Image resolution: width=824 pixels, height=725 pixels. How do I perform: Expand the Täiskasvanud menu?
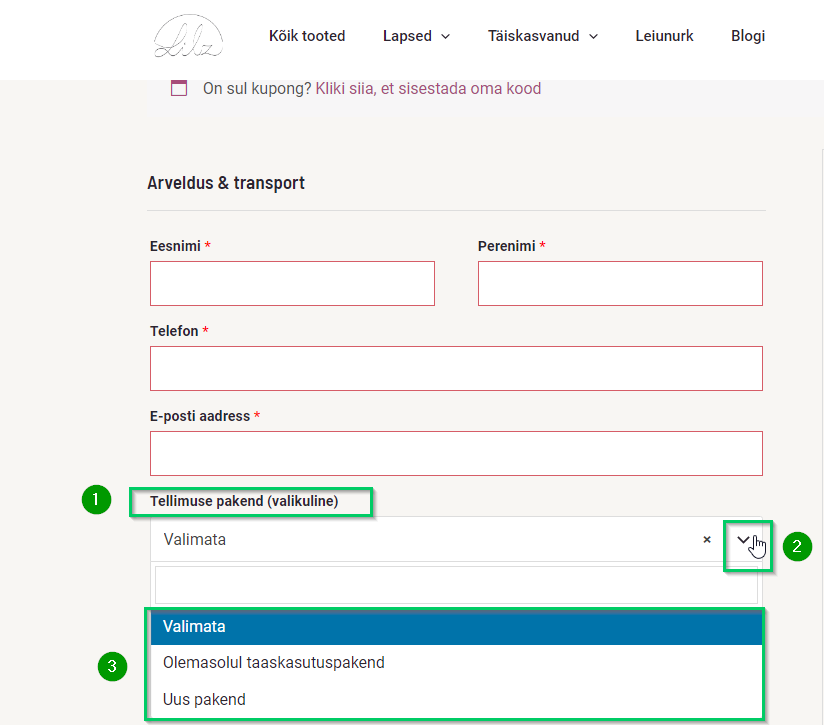click(x=542, y=36)
